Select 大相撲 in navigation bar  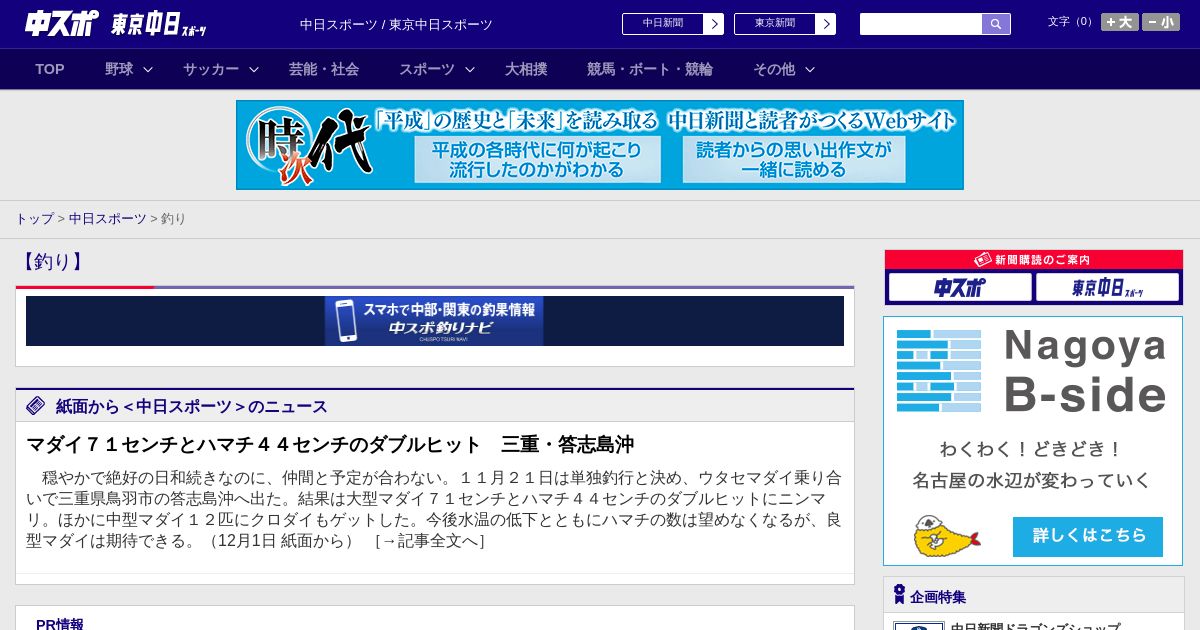tap(526, 69)
